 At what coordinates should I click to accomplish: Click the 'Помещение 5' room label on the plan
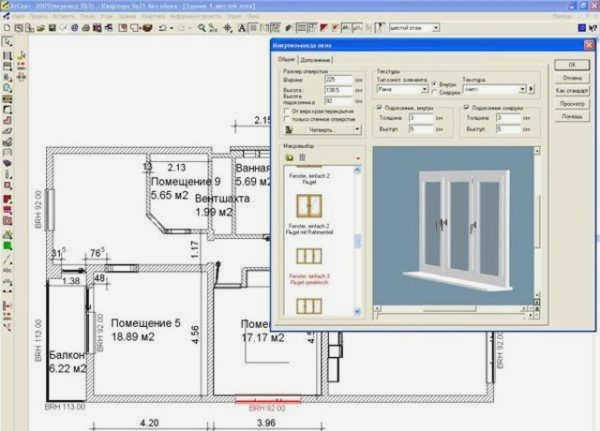(145, 323)
